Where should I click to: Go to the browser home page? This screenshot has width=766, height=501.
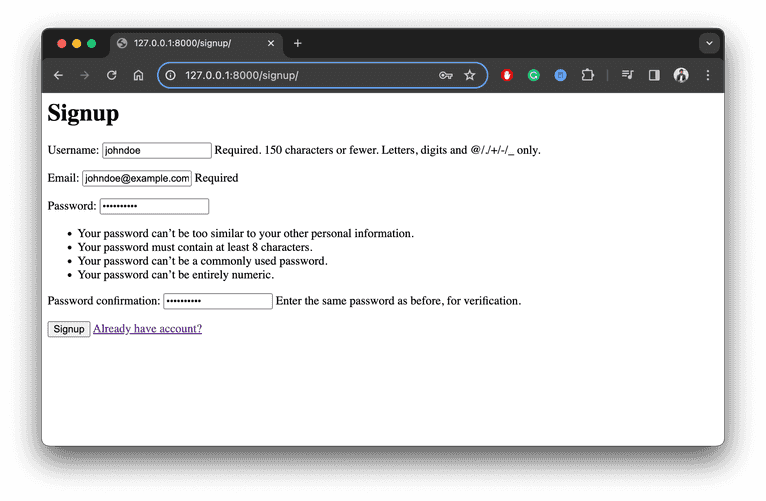pyautogui.click(x=139, y=75)
